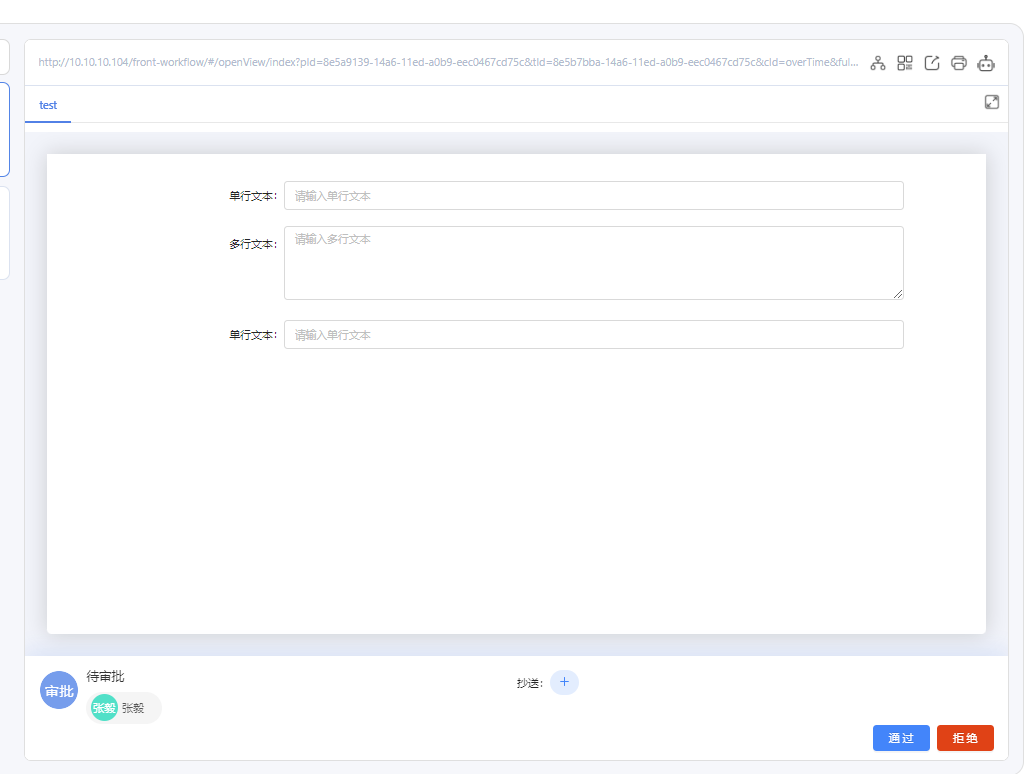Select the 张毅 approver chip
This screenshot has height=774, width=1035.
coord(125,708)
